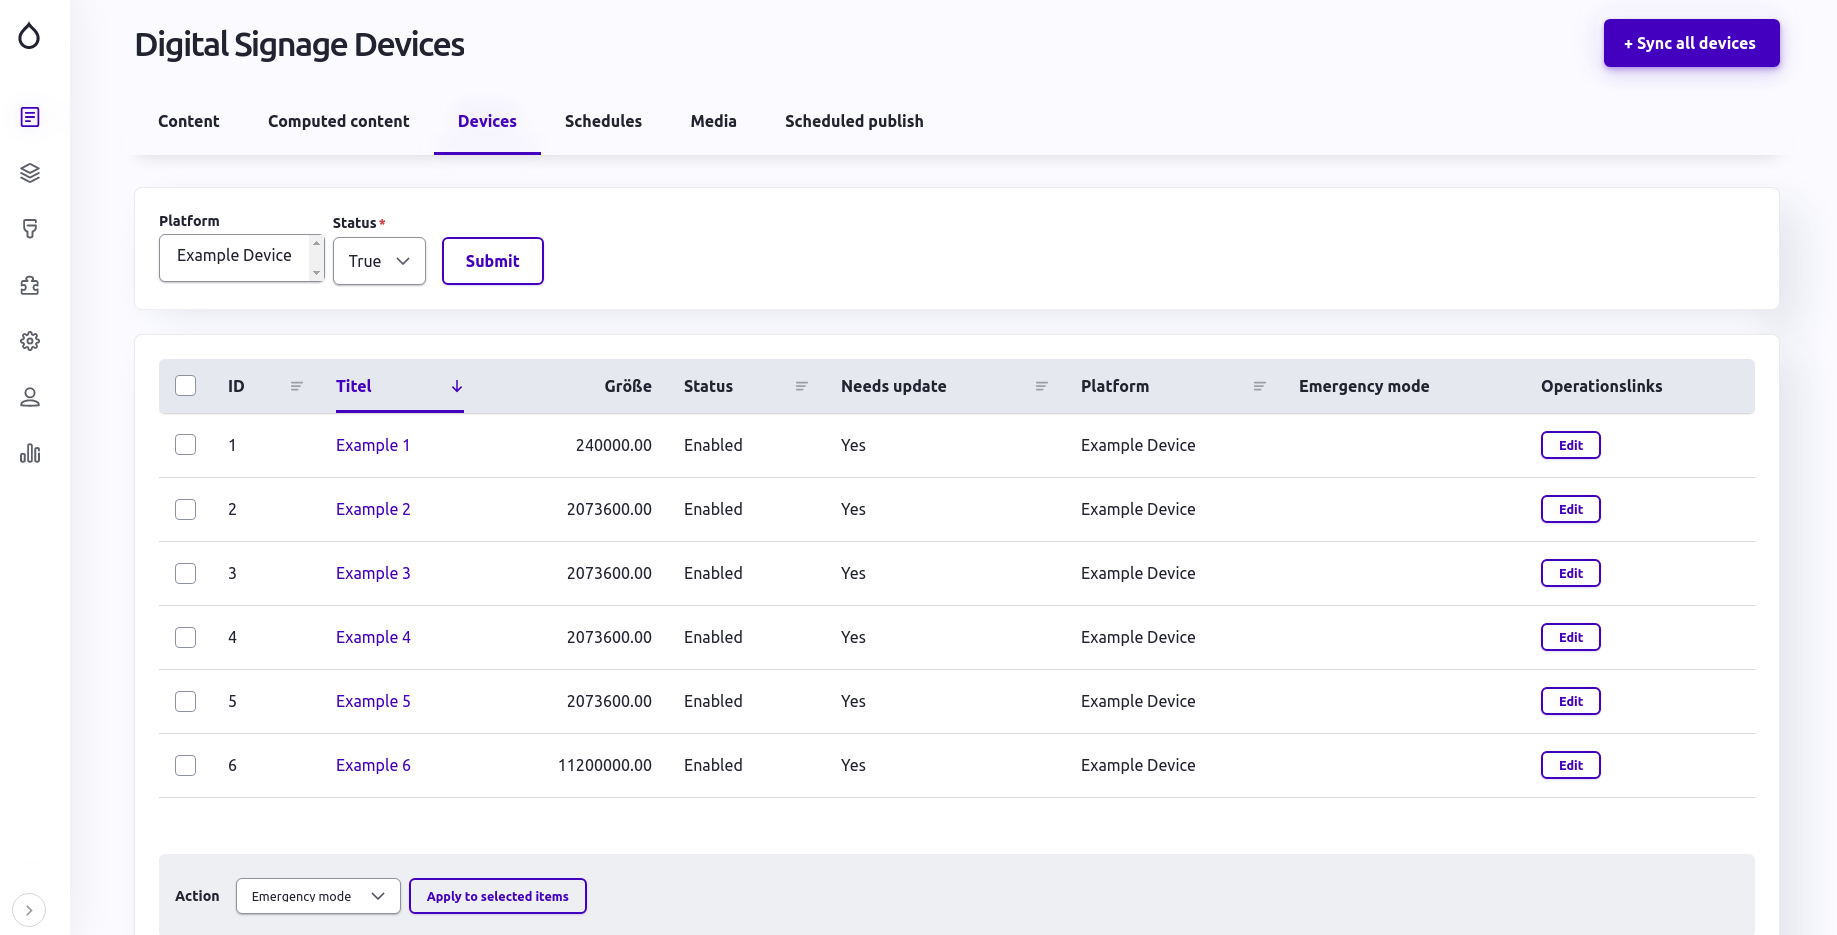This screenshot has width=1837, height=935.
Task: Select Example Device in the Platform list box
Action: click(234, 256)
